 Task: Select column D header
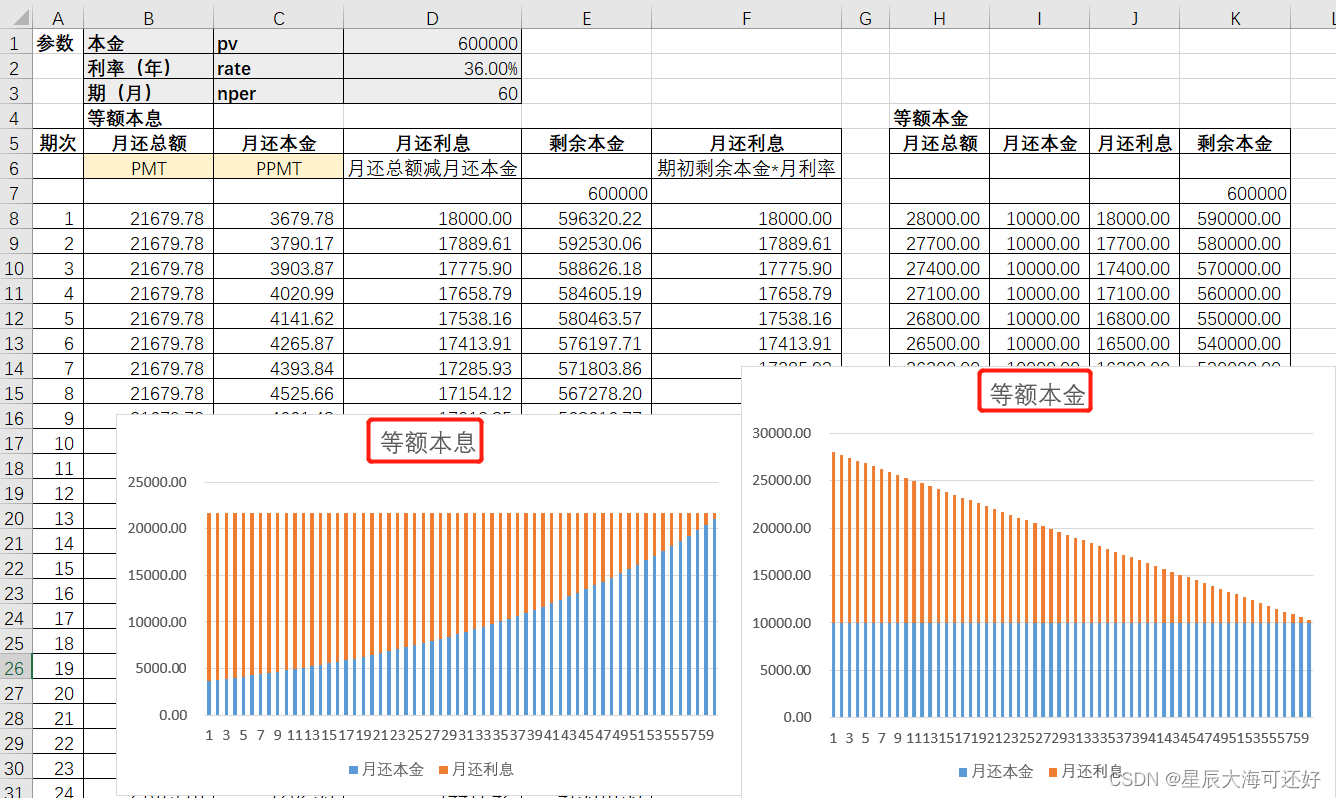(x=432, y=17)
